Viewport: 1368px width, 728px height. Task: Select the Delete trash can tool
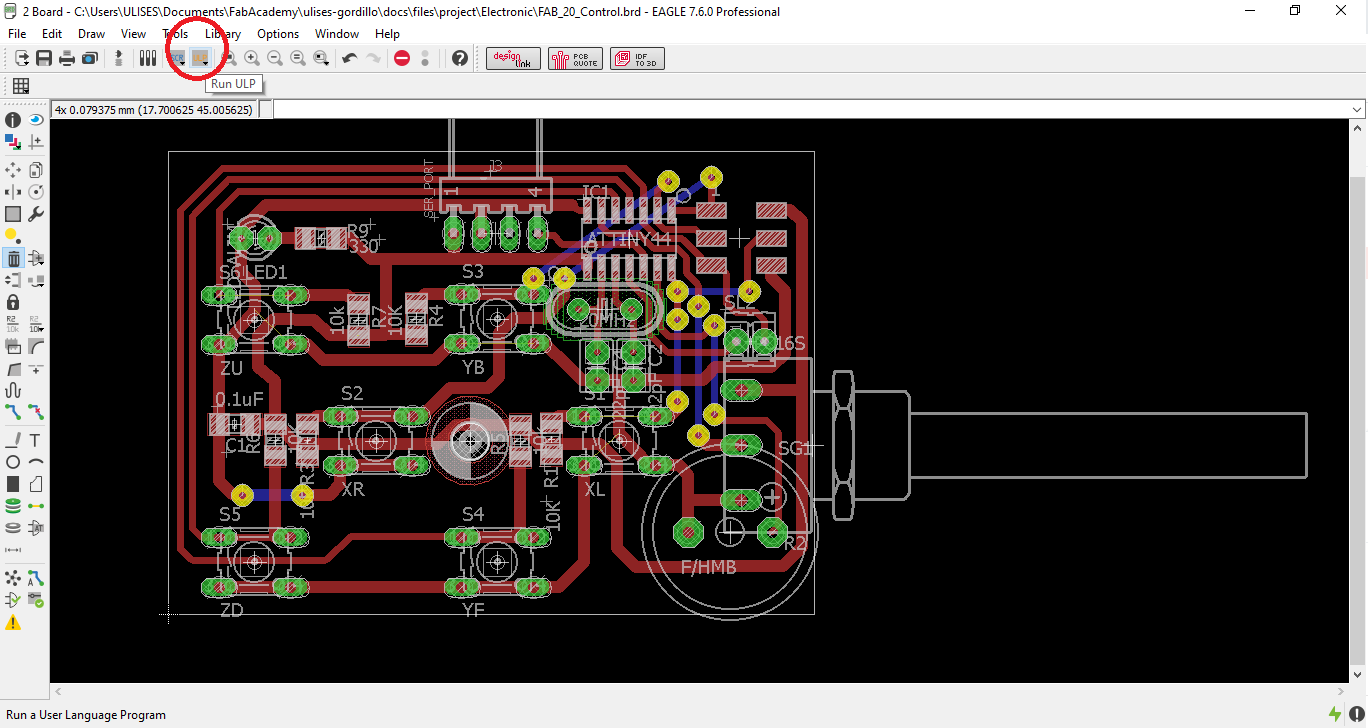[14, 258]
